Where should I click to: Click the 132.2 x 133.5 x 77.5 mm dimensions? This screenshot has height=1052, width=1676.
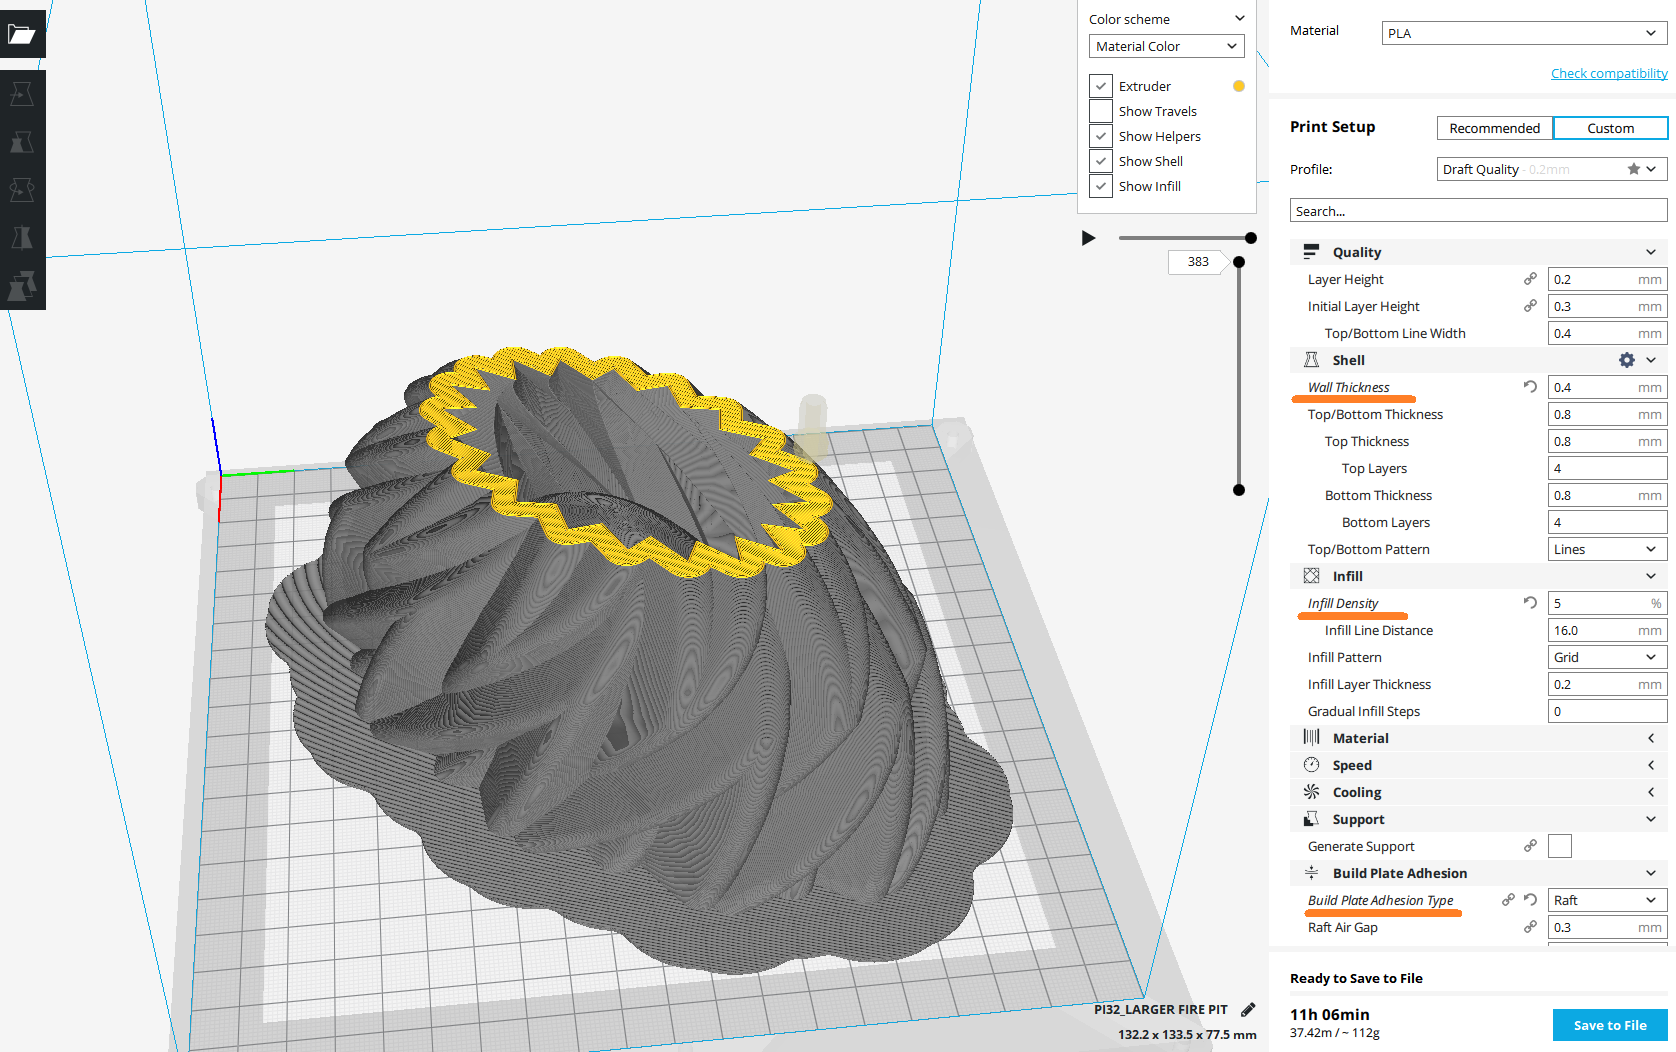(1187, 1035)
